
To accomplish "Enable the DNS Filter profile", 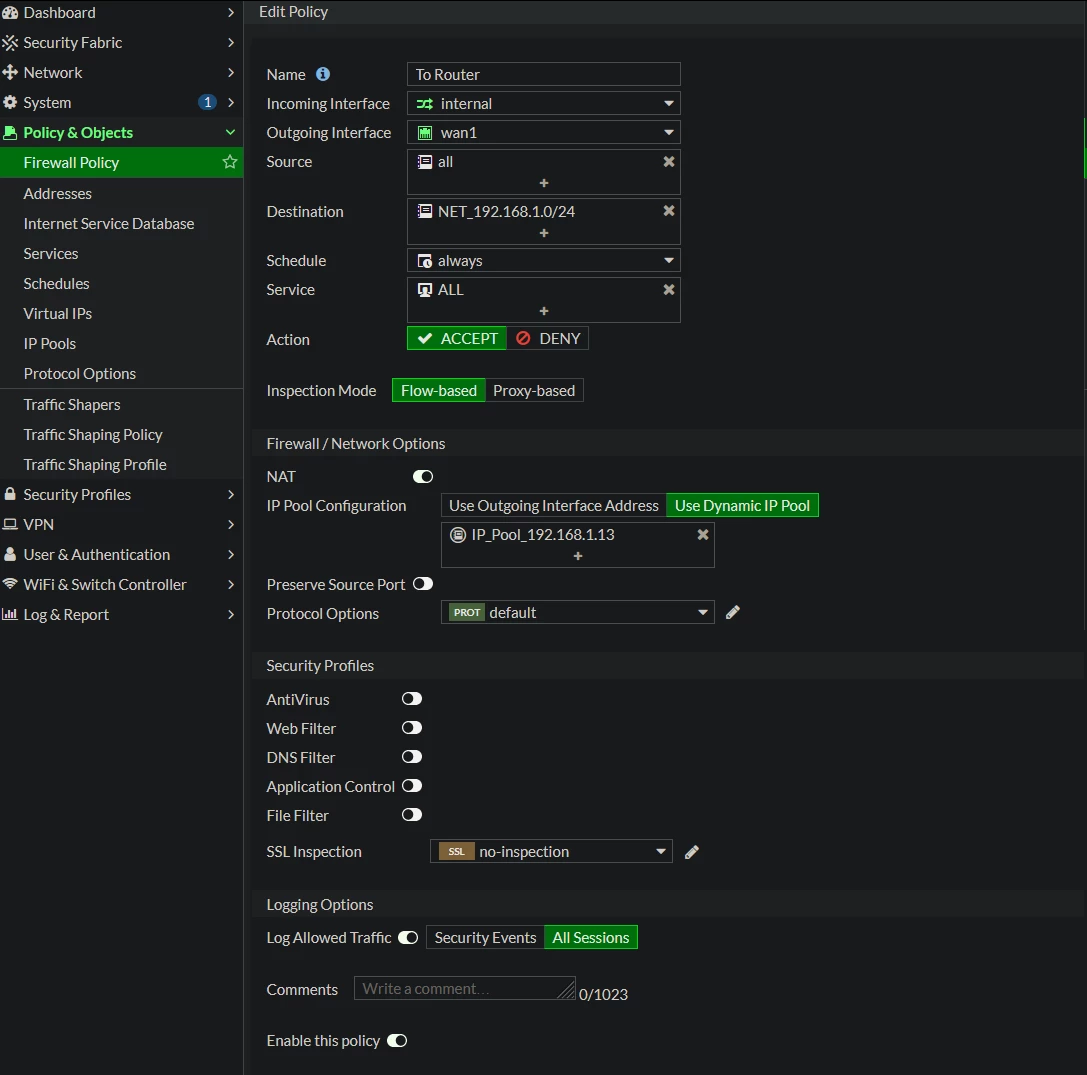I will click(x=412, y=757).
